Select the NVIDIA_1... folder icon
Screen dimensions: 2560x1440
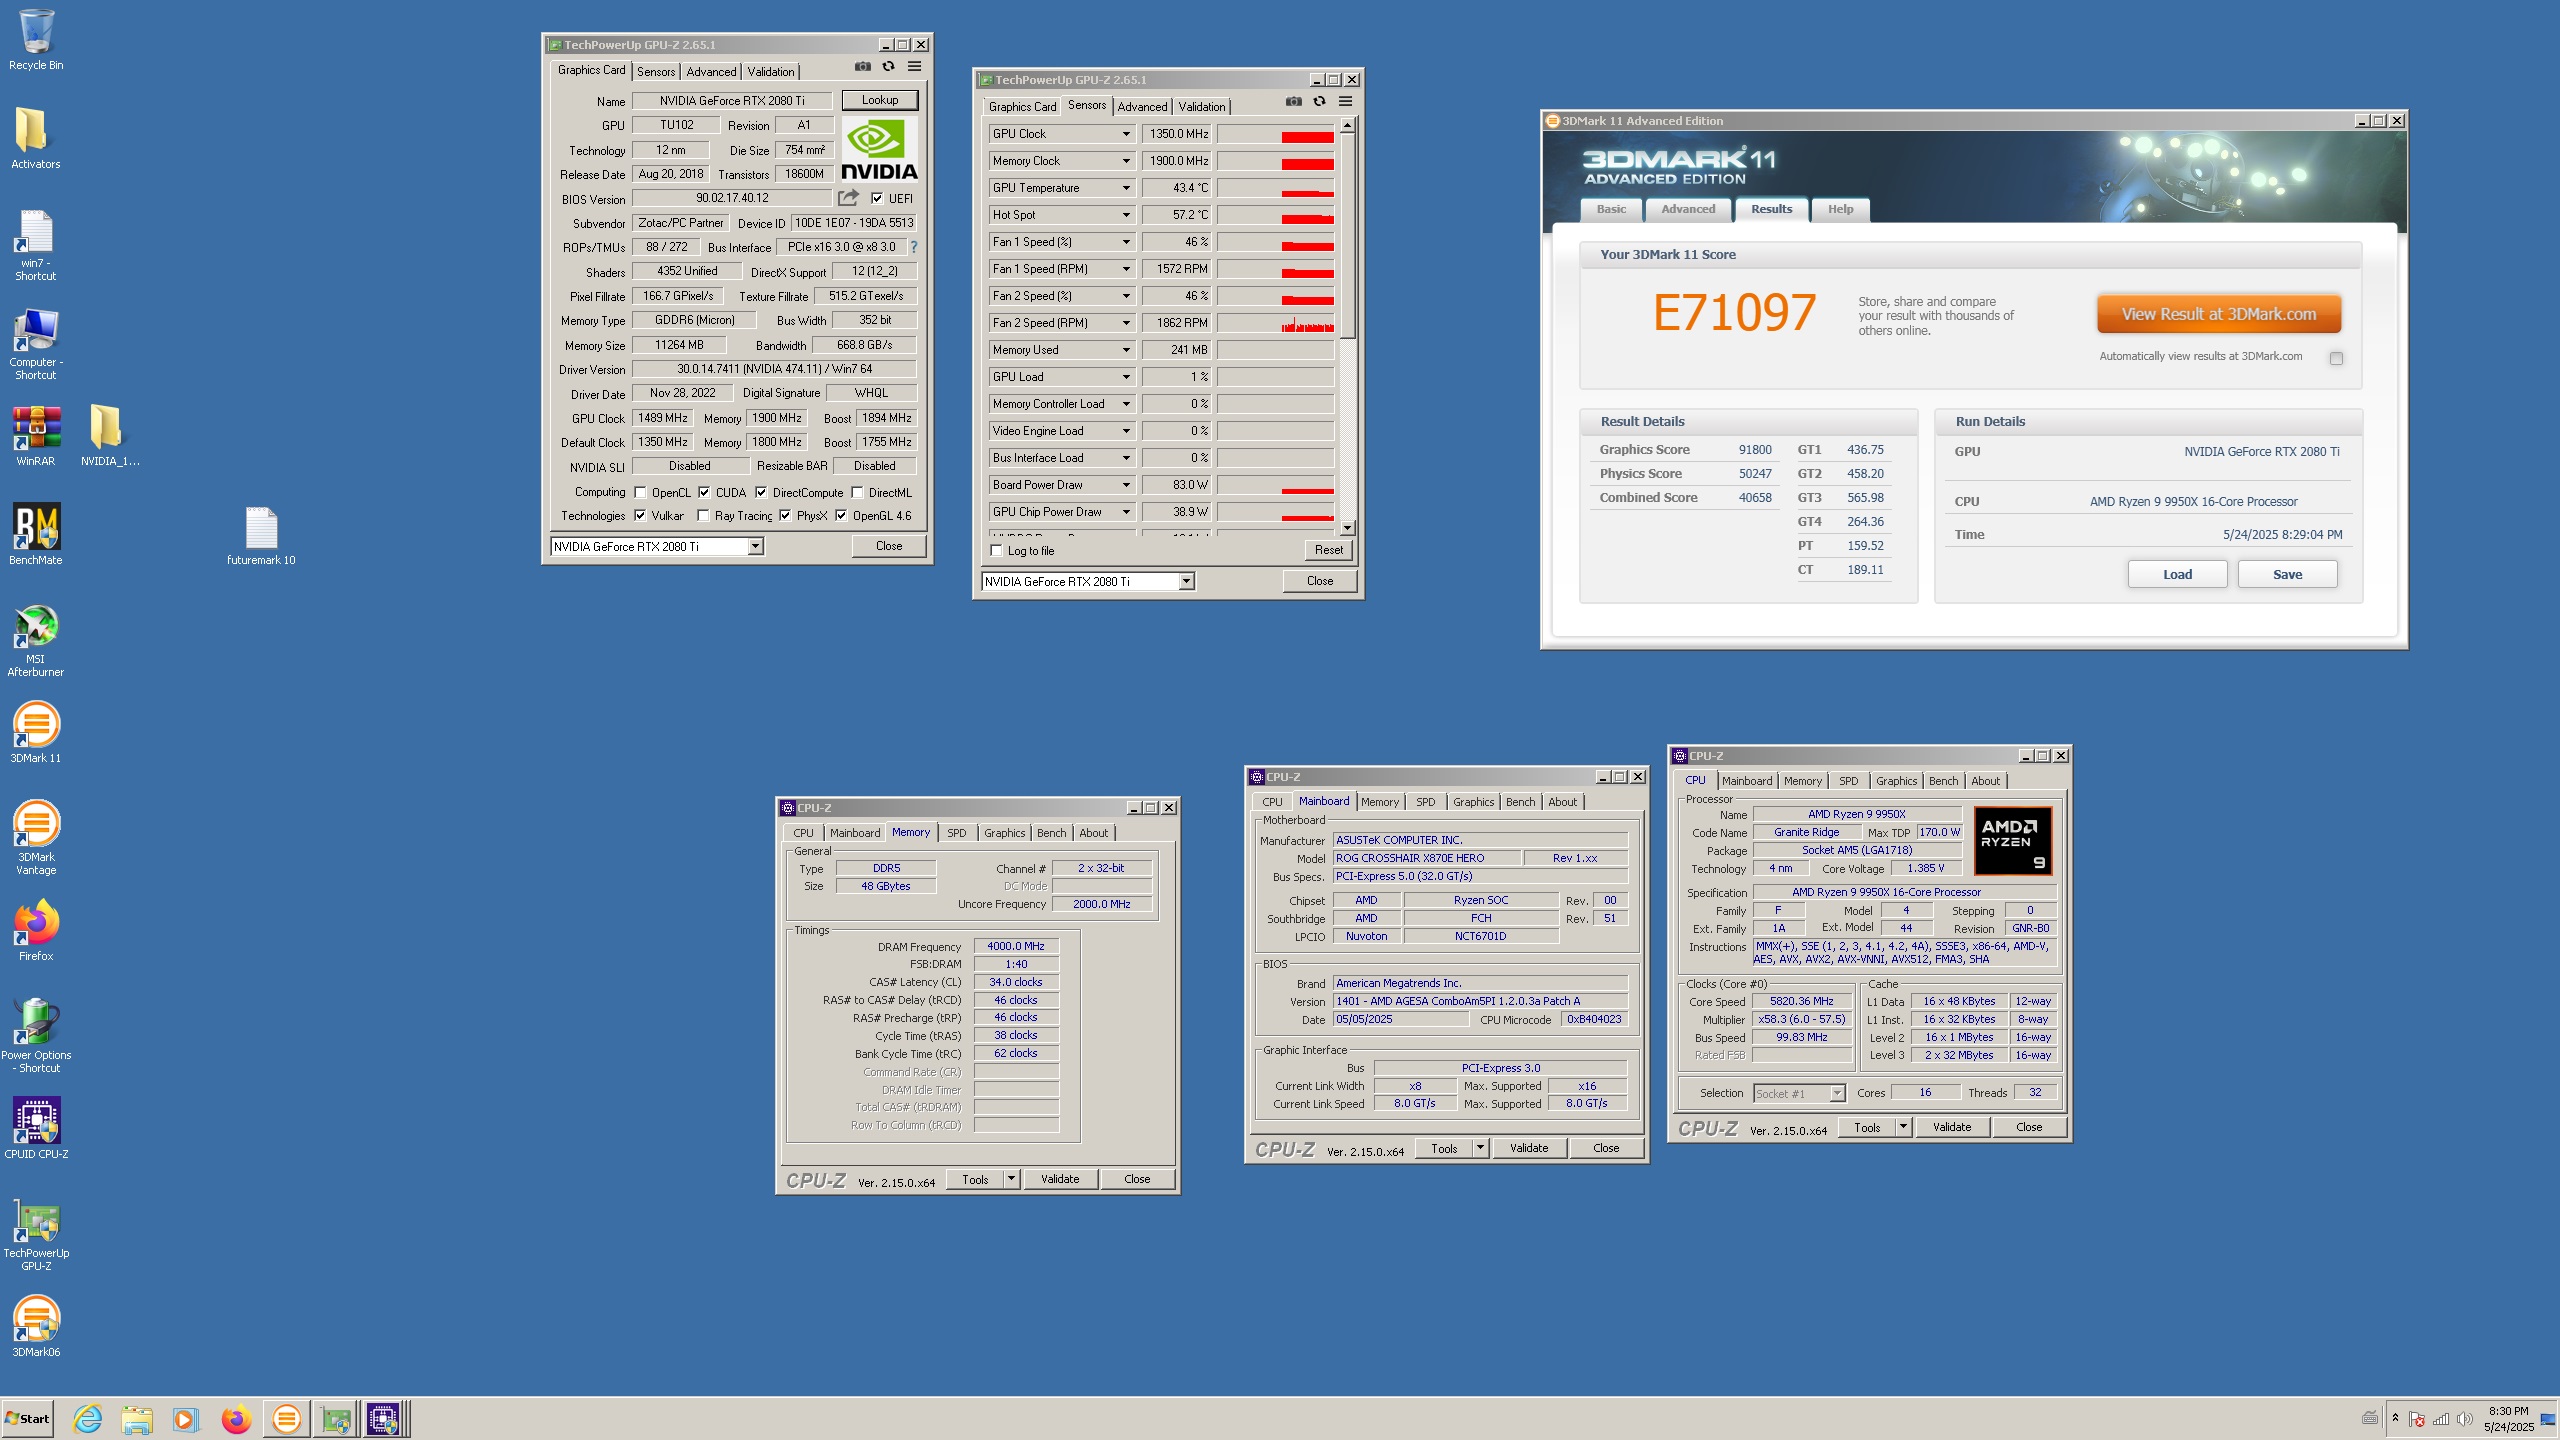[x=109, y=436]
